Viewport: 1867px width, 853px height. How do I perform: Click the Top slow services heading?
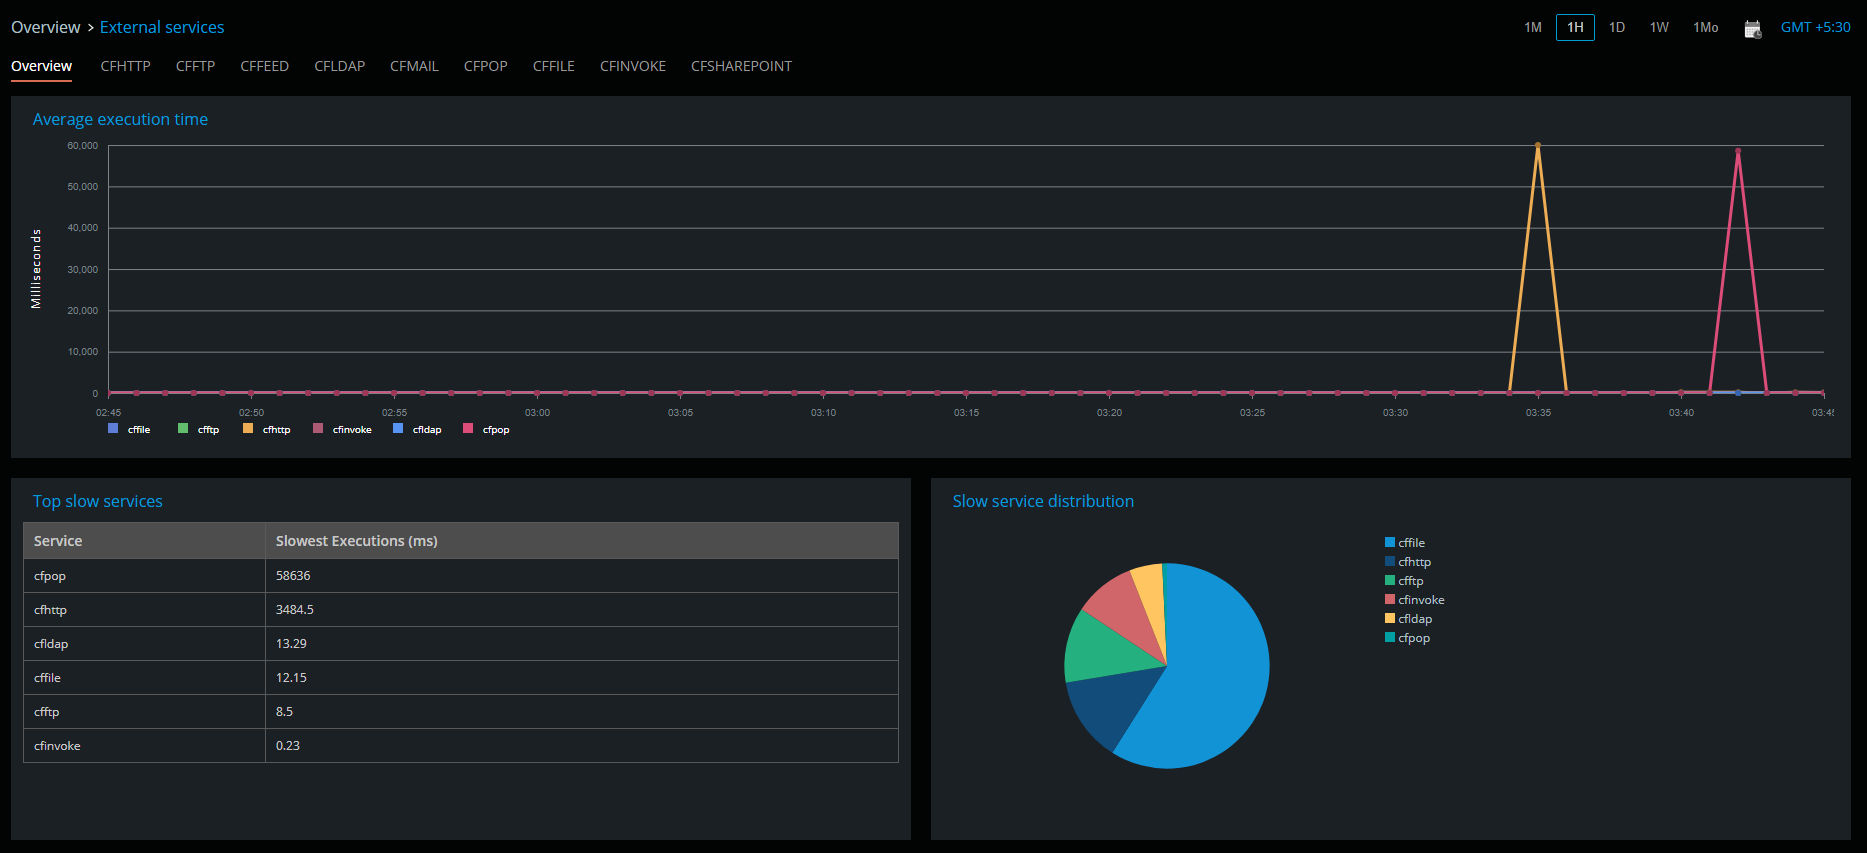point(97,501)
